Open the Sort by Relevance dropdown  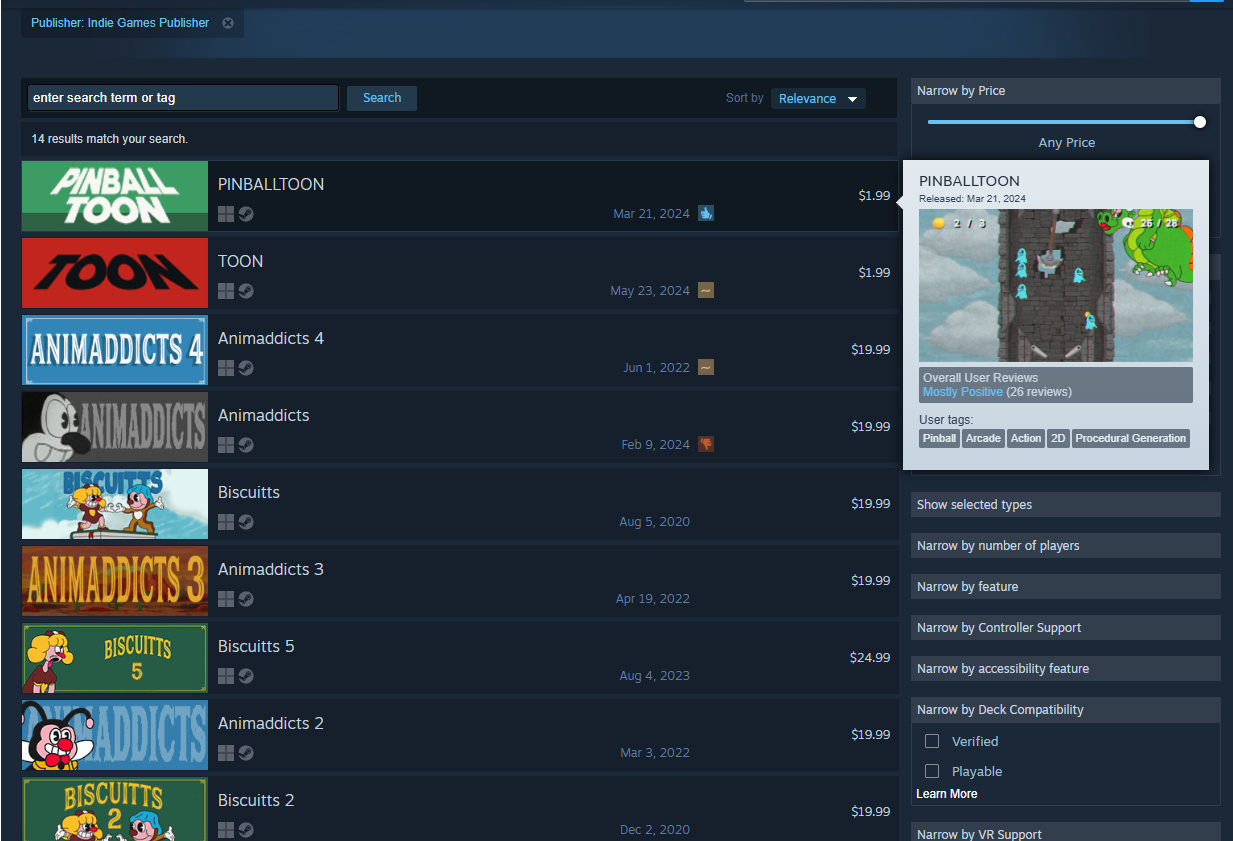pos(818,98)
